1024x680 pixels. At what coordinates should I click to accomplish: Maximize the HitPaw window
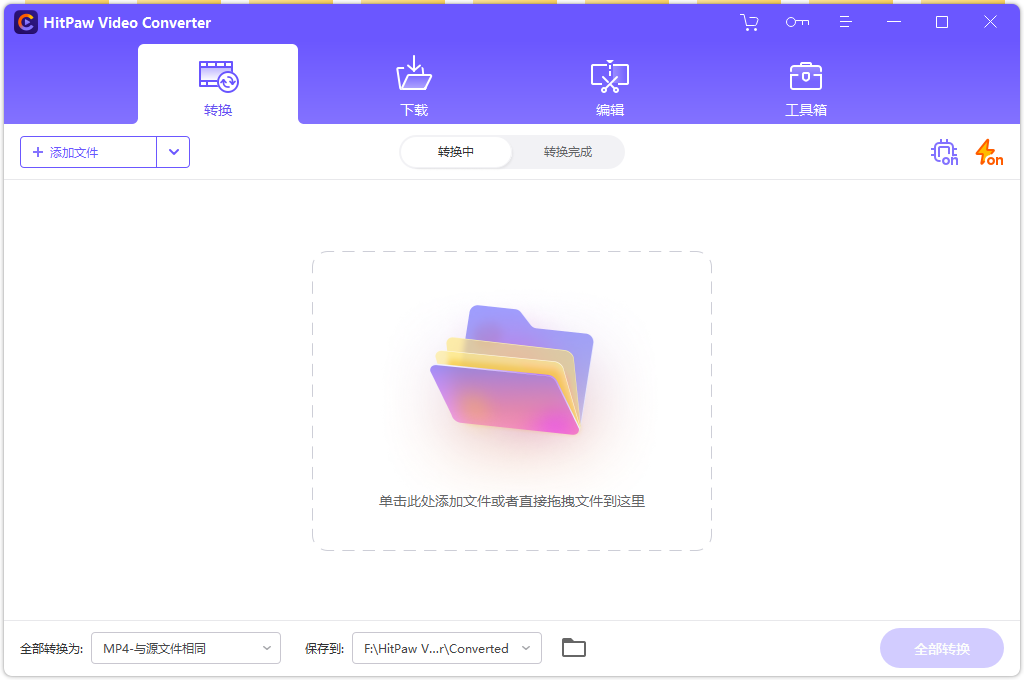point(942,22)
